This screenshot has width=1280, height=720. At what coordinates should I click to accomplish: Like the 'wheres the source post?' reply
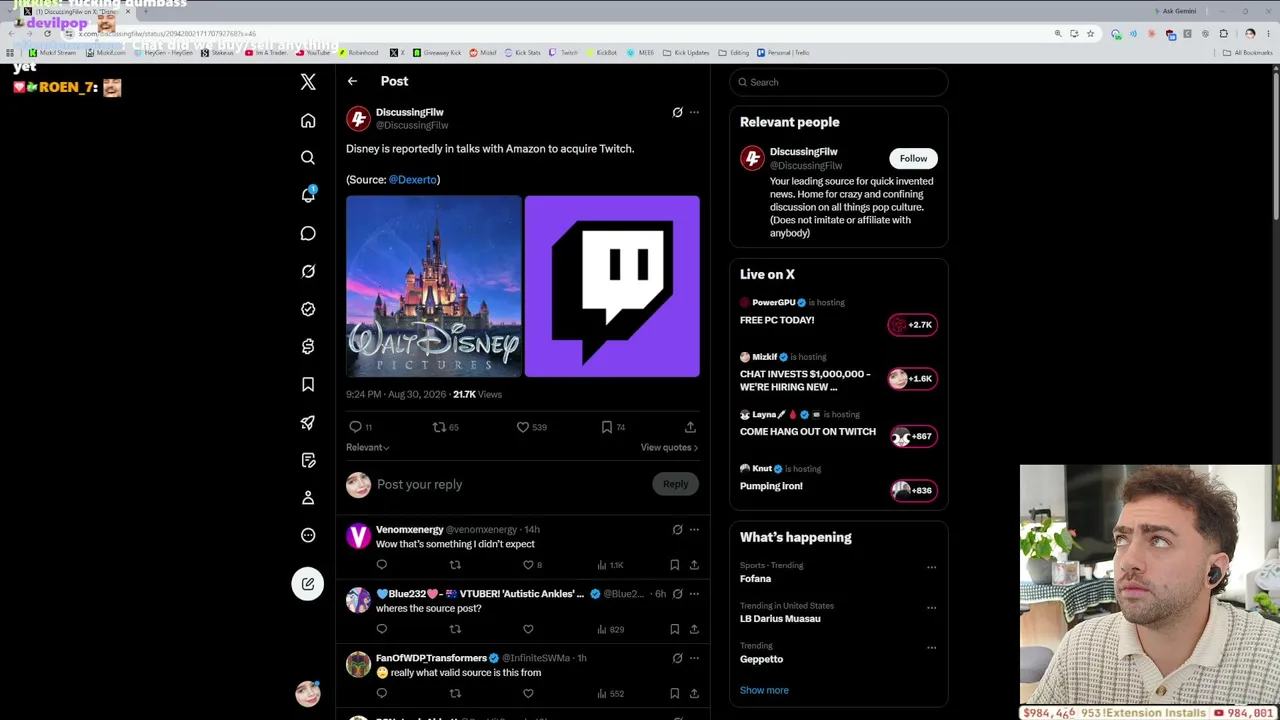[528, 629]
